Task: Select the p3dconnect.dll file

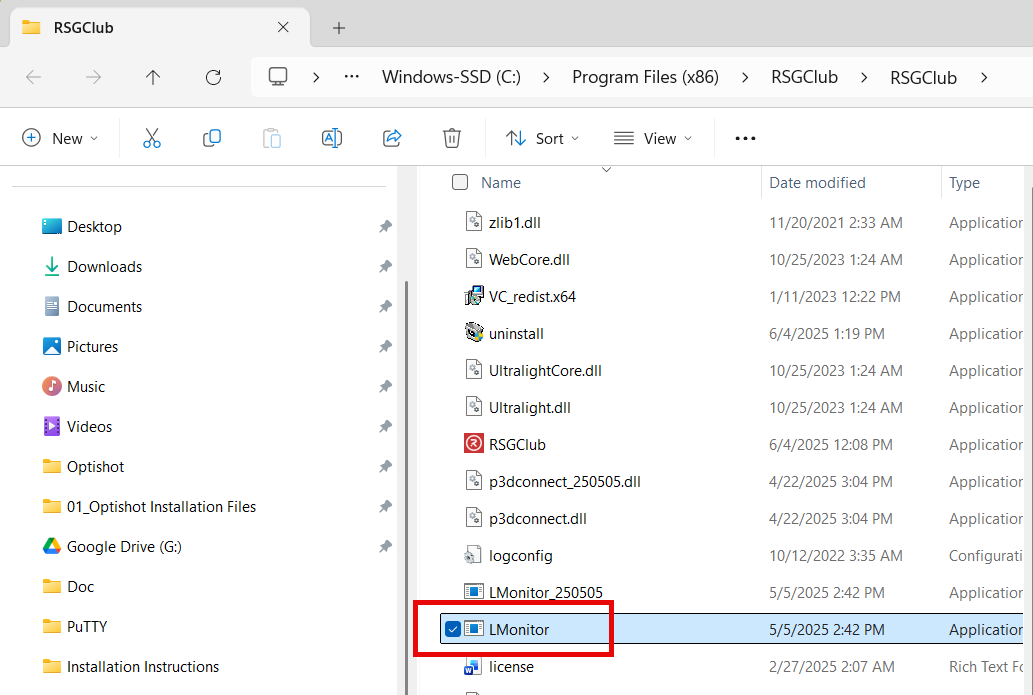Action: 538,518
